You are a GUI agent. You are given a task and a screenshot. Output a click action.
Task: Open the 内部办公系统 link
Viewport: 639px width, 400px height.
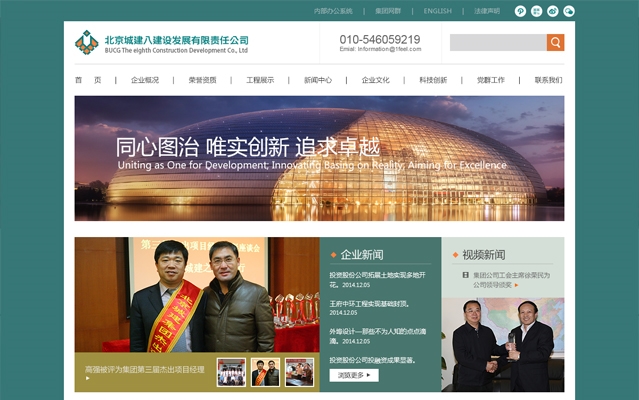coord(333,11)
